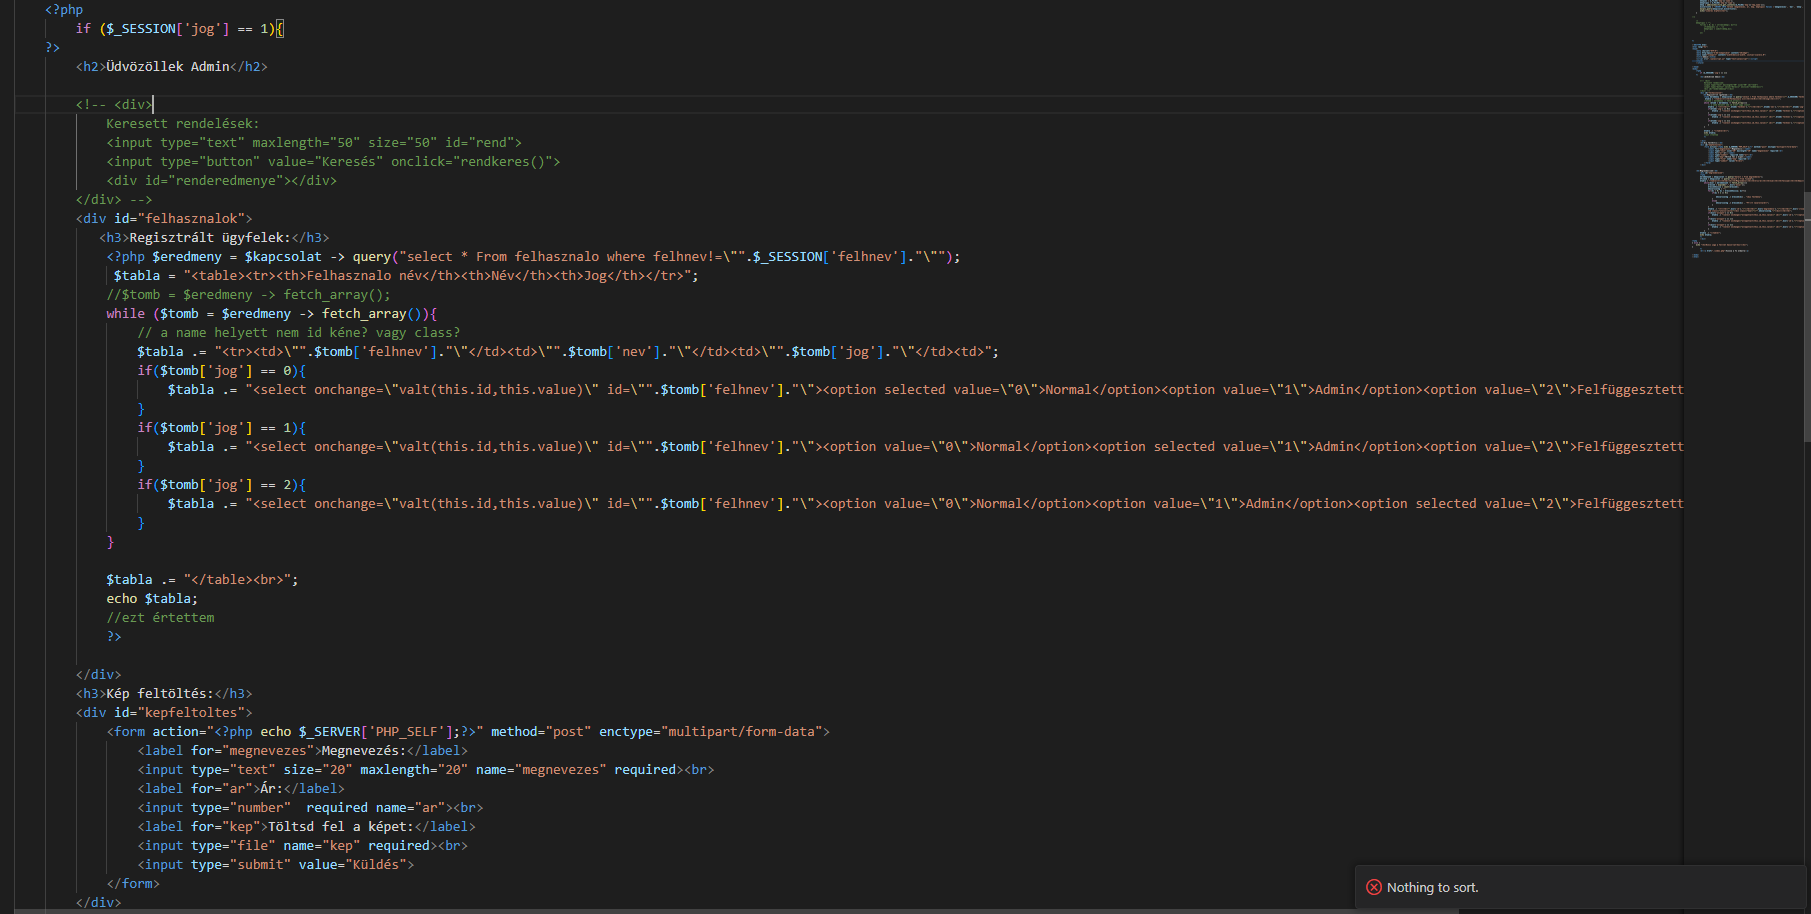Click the "</div> -->" comment end line
The width and height of the screenshot is (1811, 914).
(x=114, y=200)
